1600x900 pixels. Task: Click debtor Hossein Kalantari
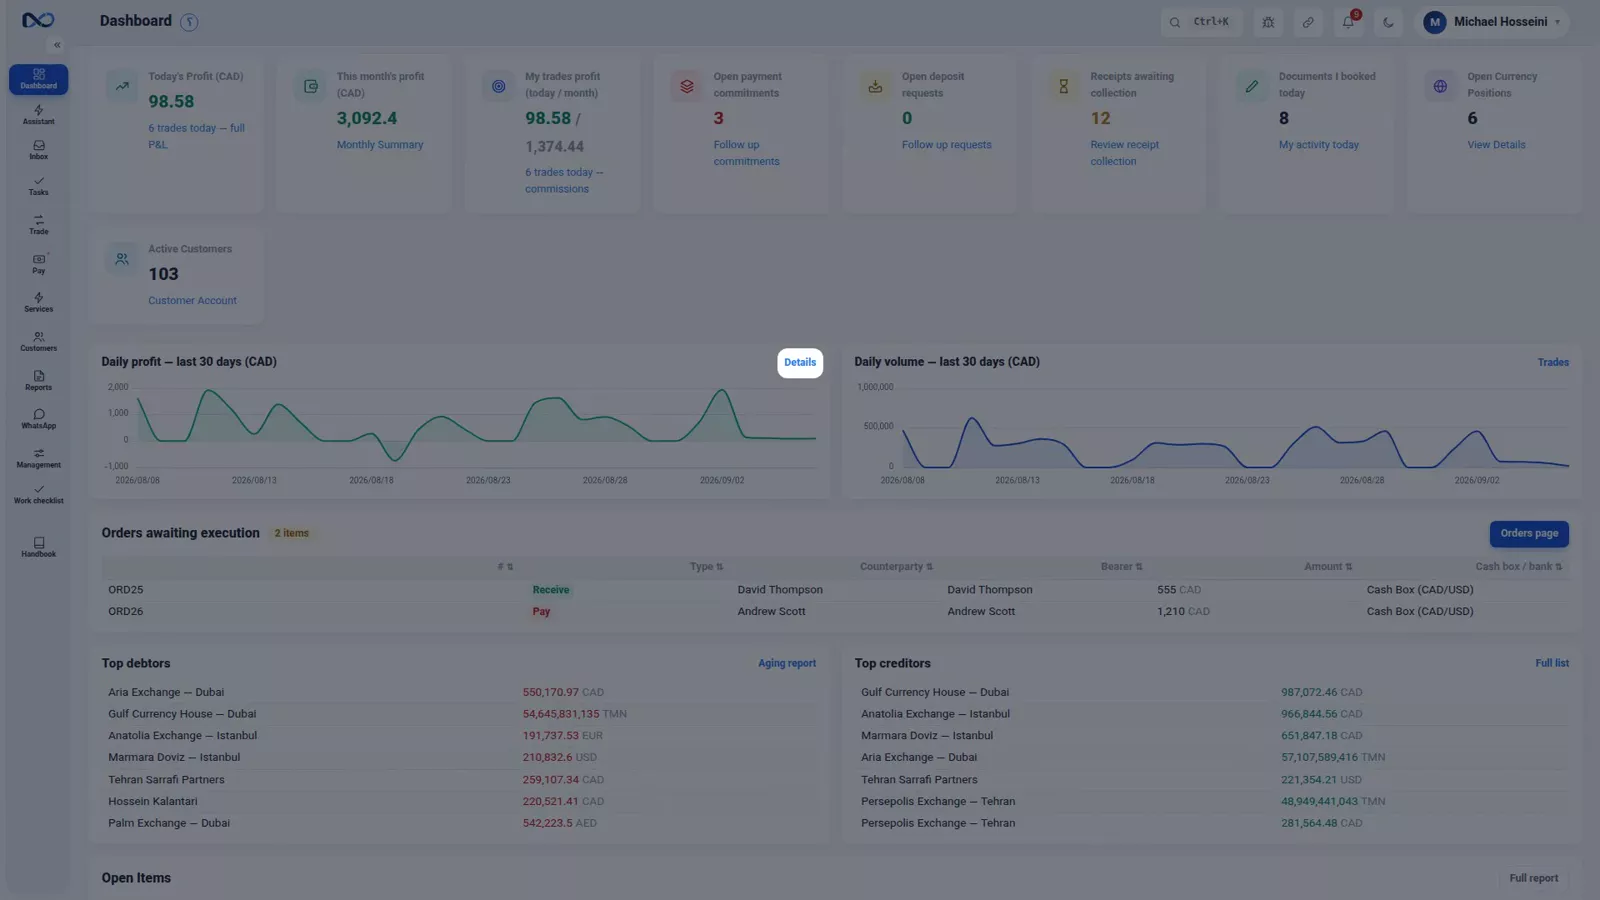pyautogui.click(x=153, y=802)
